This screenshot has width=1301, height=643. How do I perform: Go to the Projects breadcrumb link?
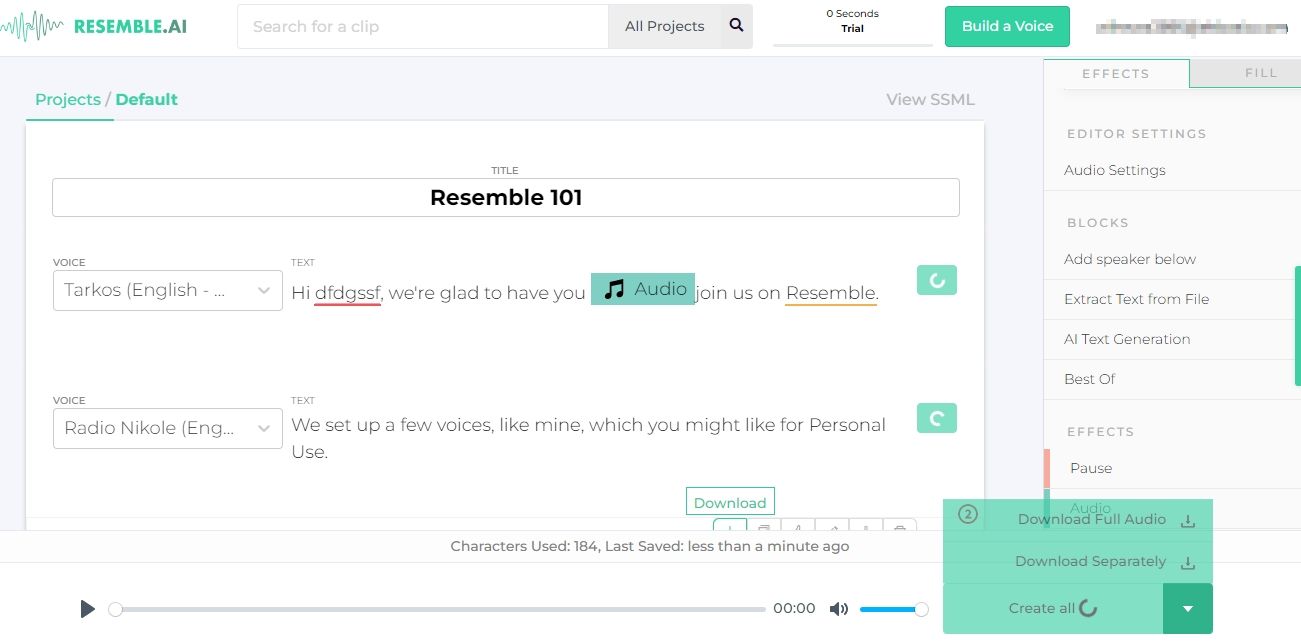[x=68, y=99]
